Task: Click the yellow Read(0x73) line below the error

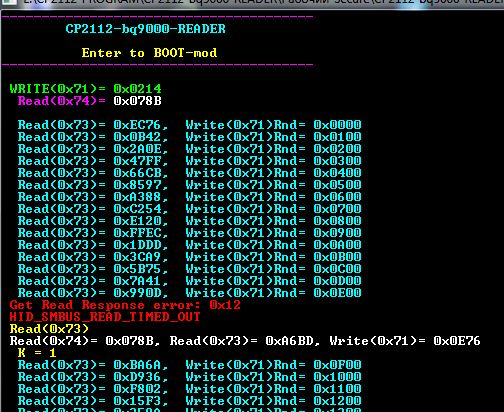Action: click(x=49, y=329)
